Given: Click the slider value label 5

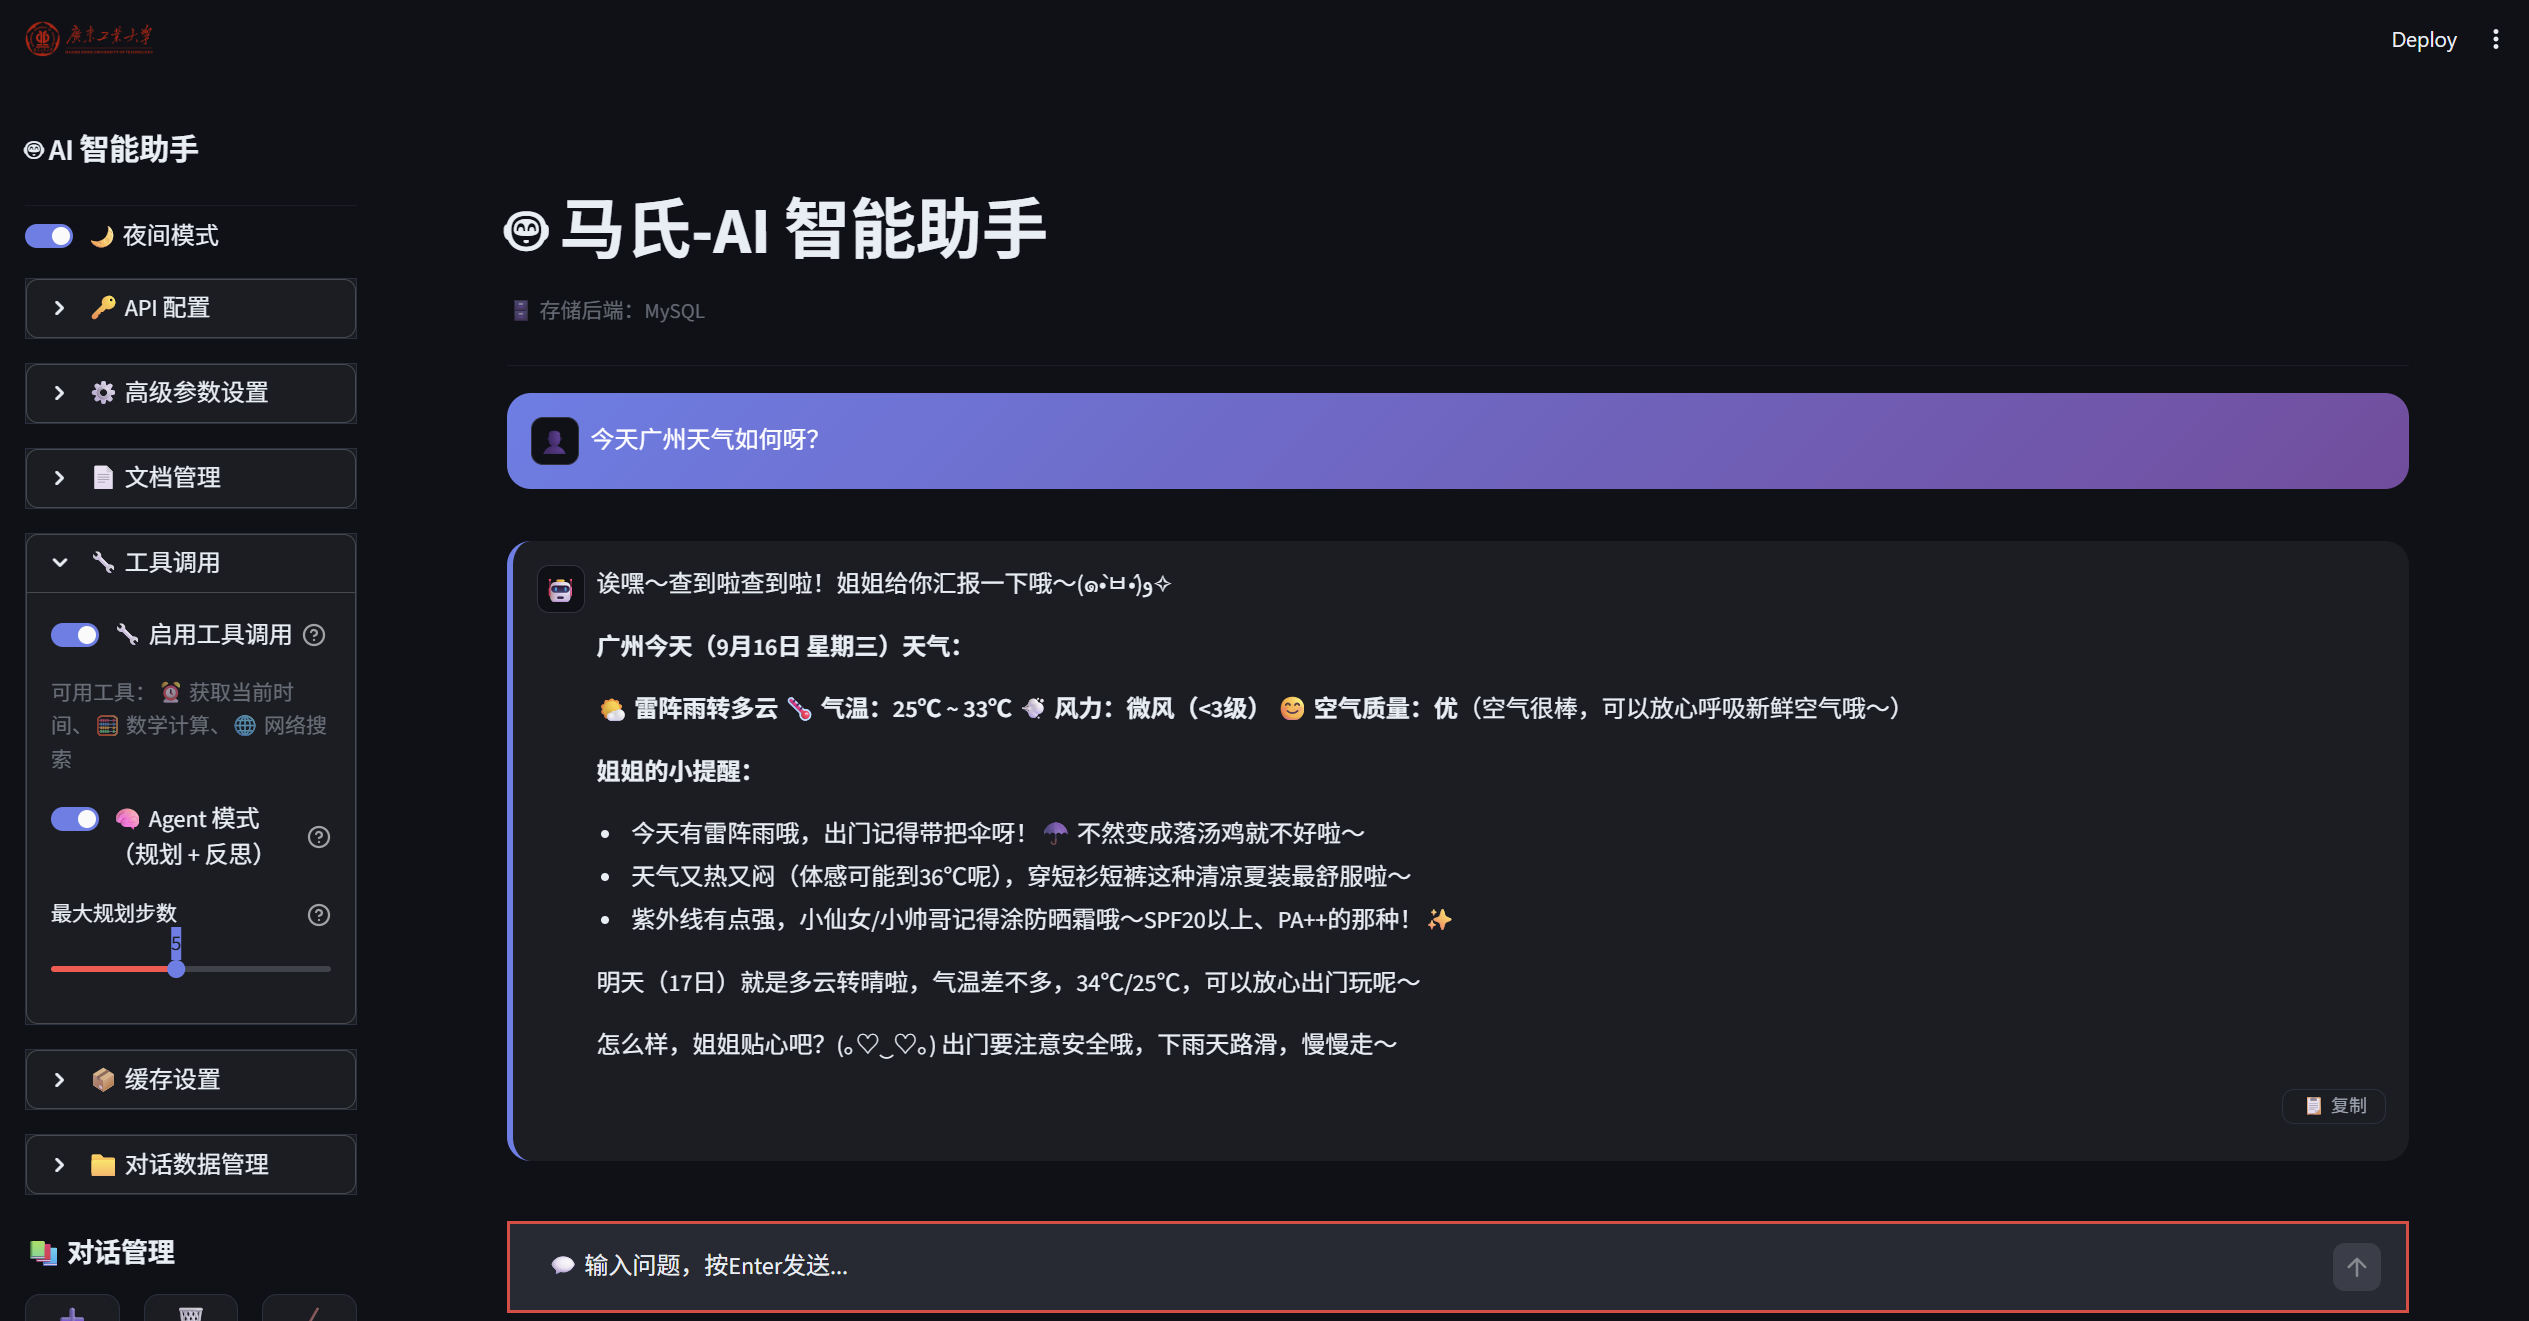Looking at the screenshot, I should (x=176, y=943).
